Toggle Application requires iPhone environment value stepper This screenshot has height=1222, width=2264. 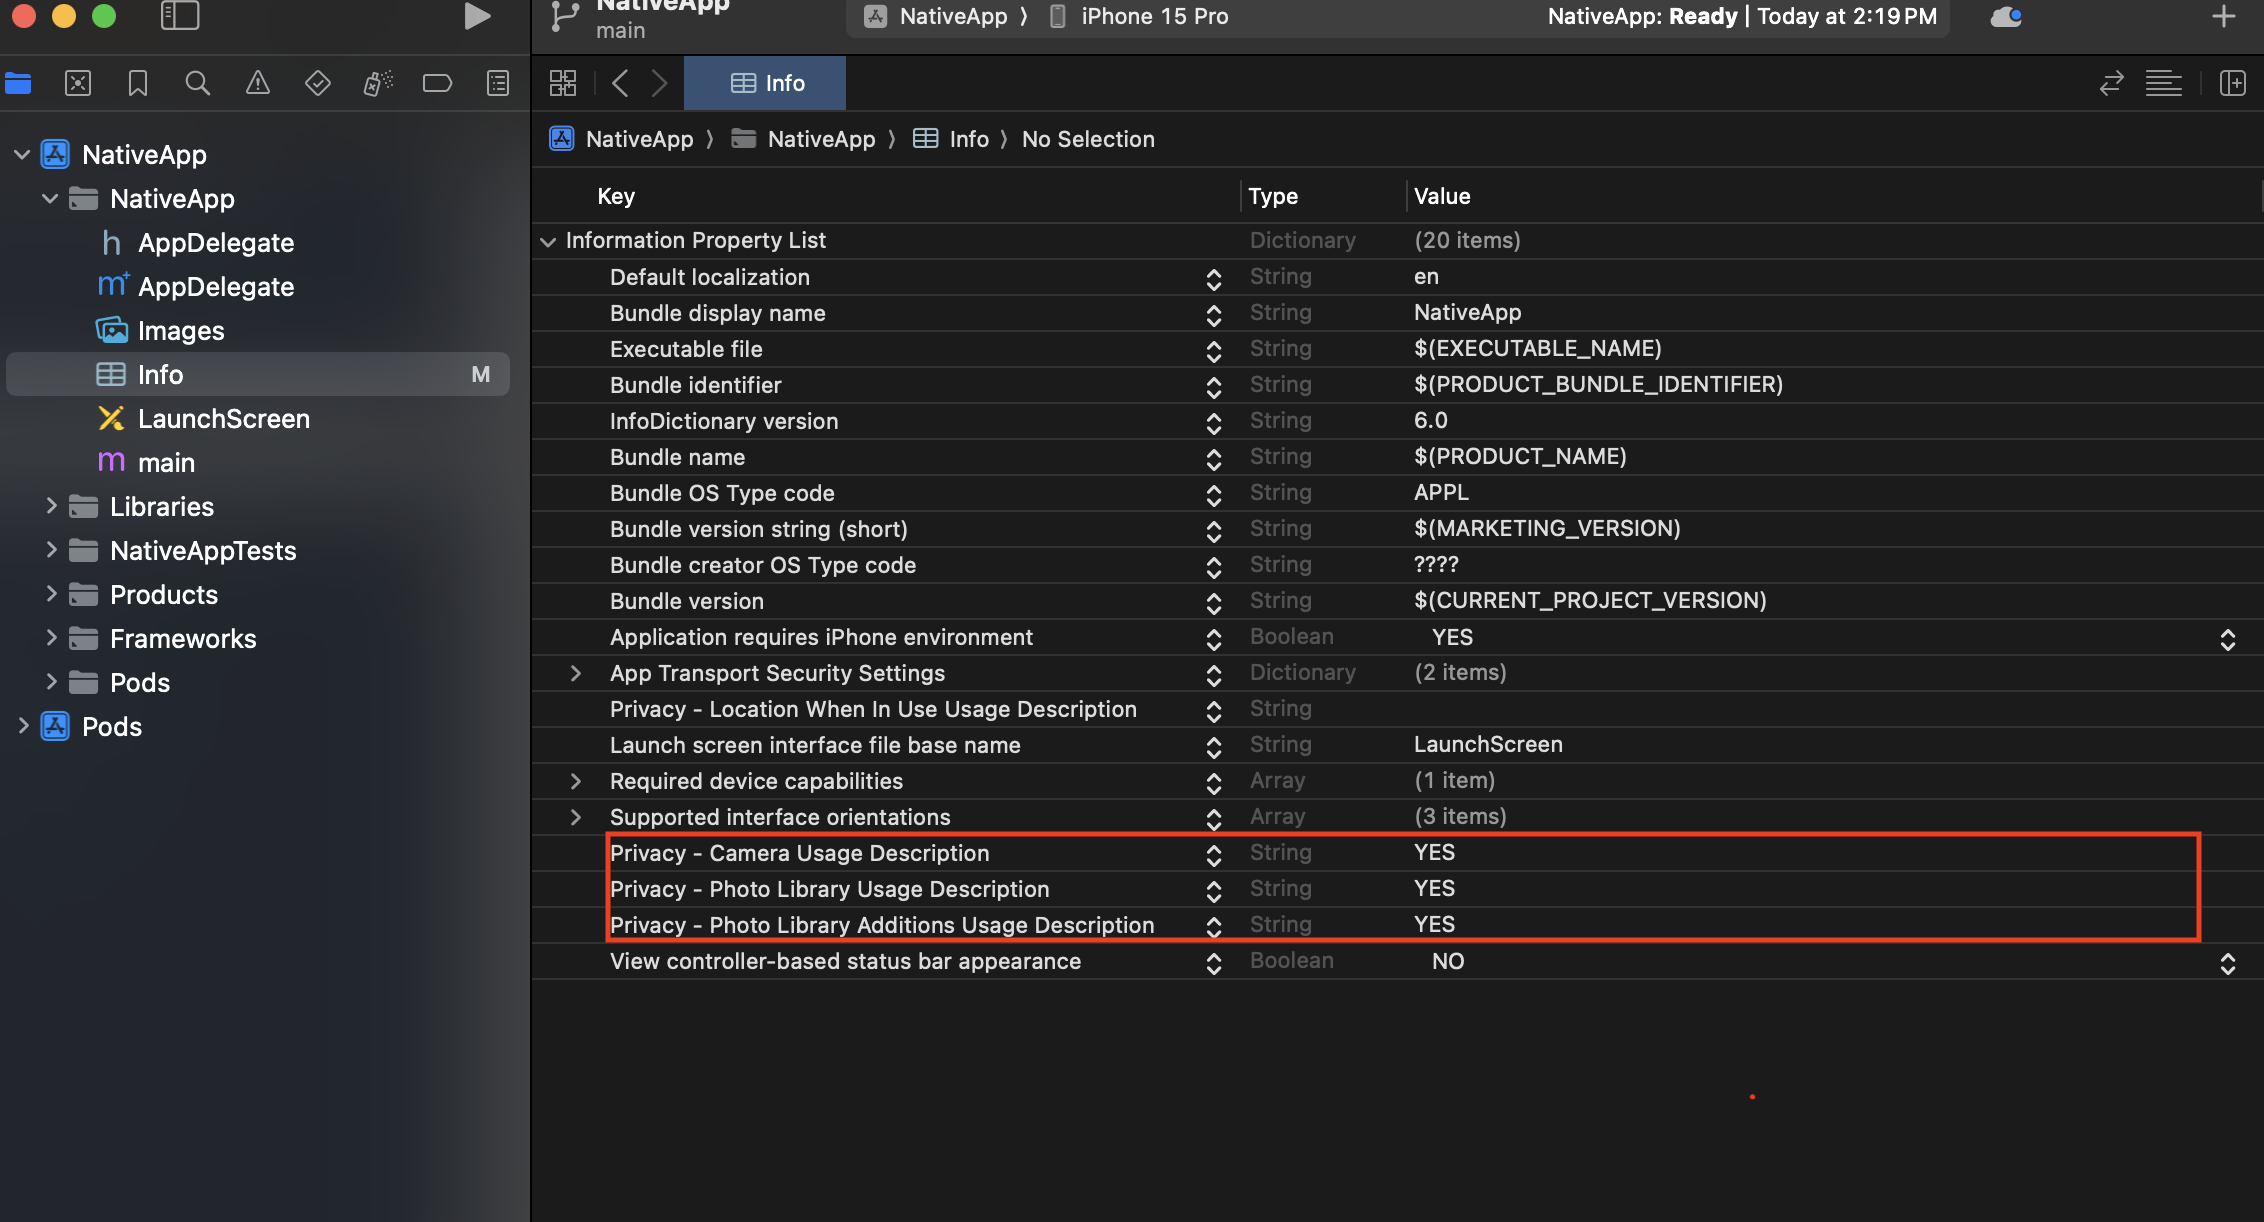coord(2227,639)
